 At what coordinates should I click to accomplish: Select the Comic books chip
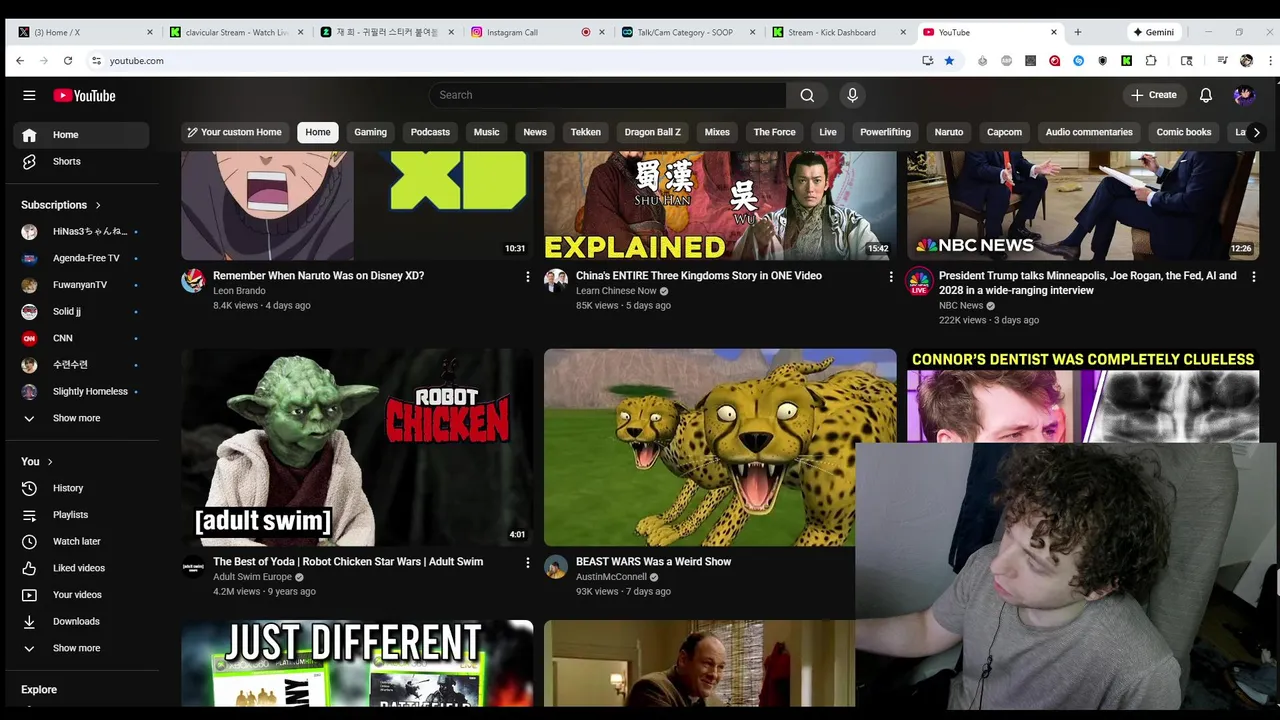tap(1184, 132)
